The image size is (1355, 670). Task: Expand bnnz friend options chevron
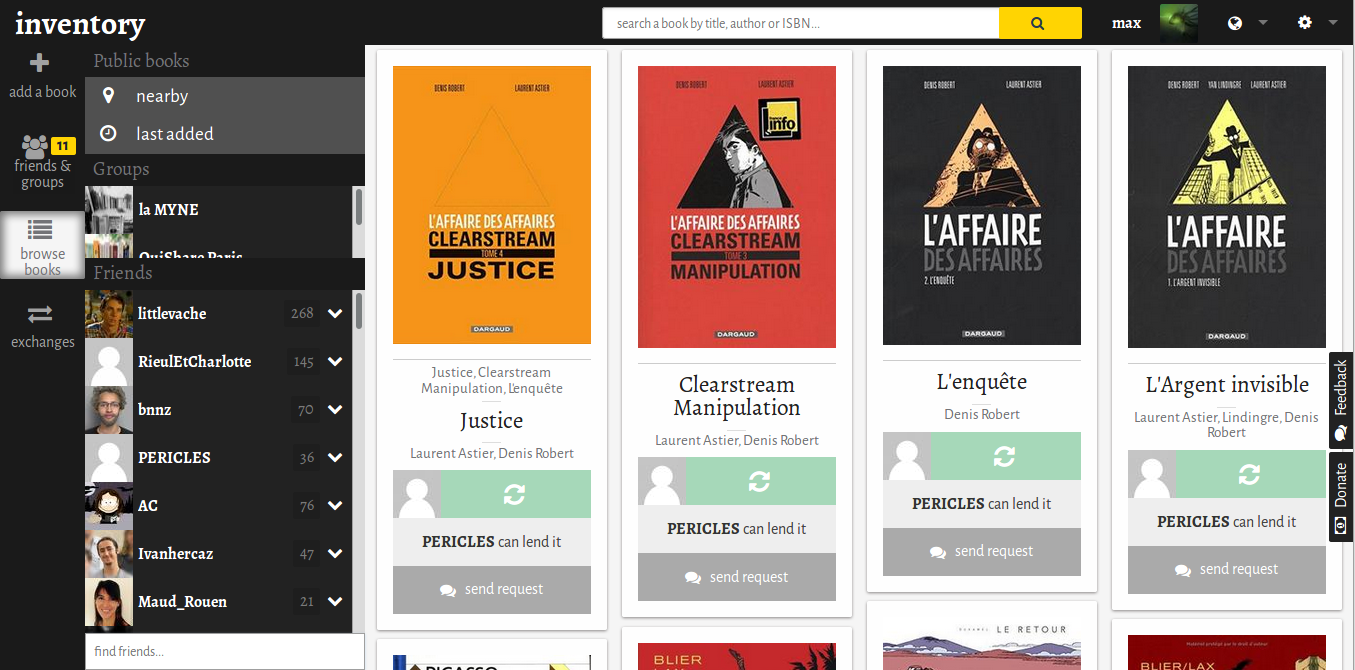[335, 409]
